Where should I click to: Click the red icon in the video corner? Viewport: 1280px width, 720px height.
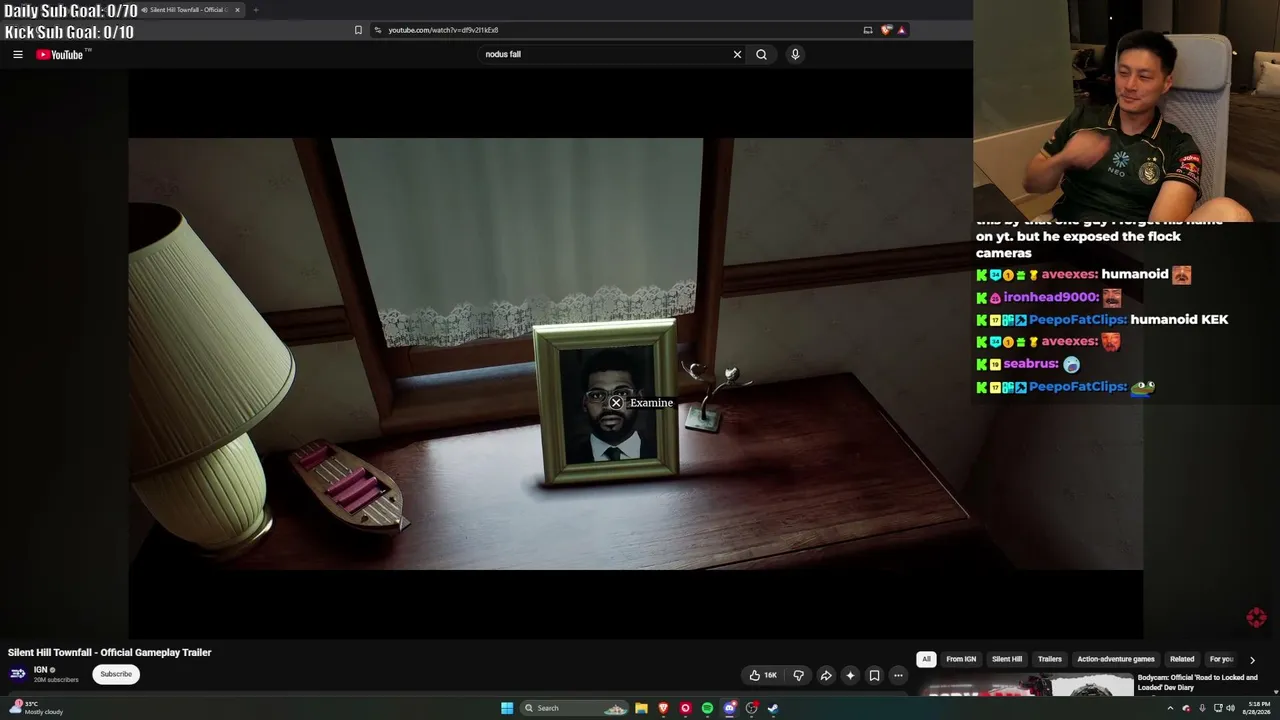point(1257,618)
